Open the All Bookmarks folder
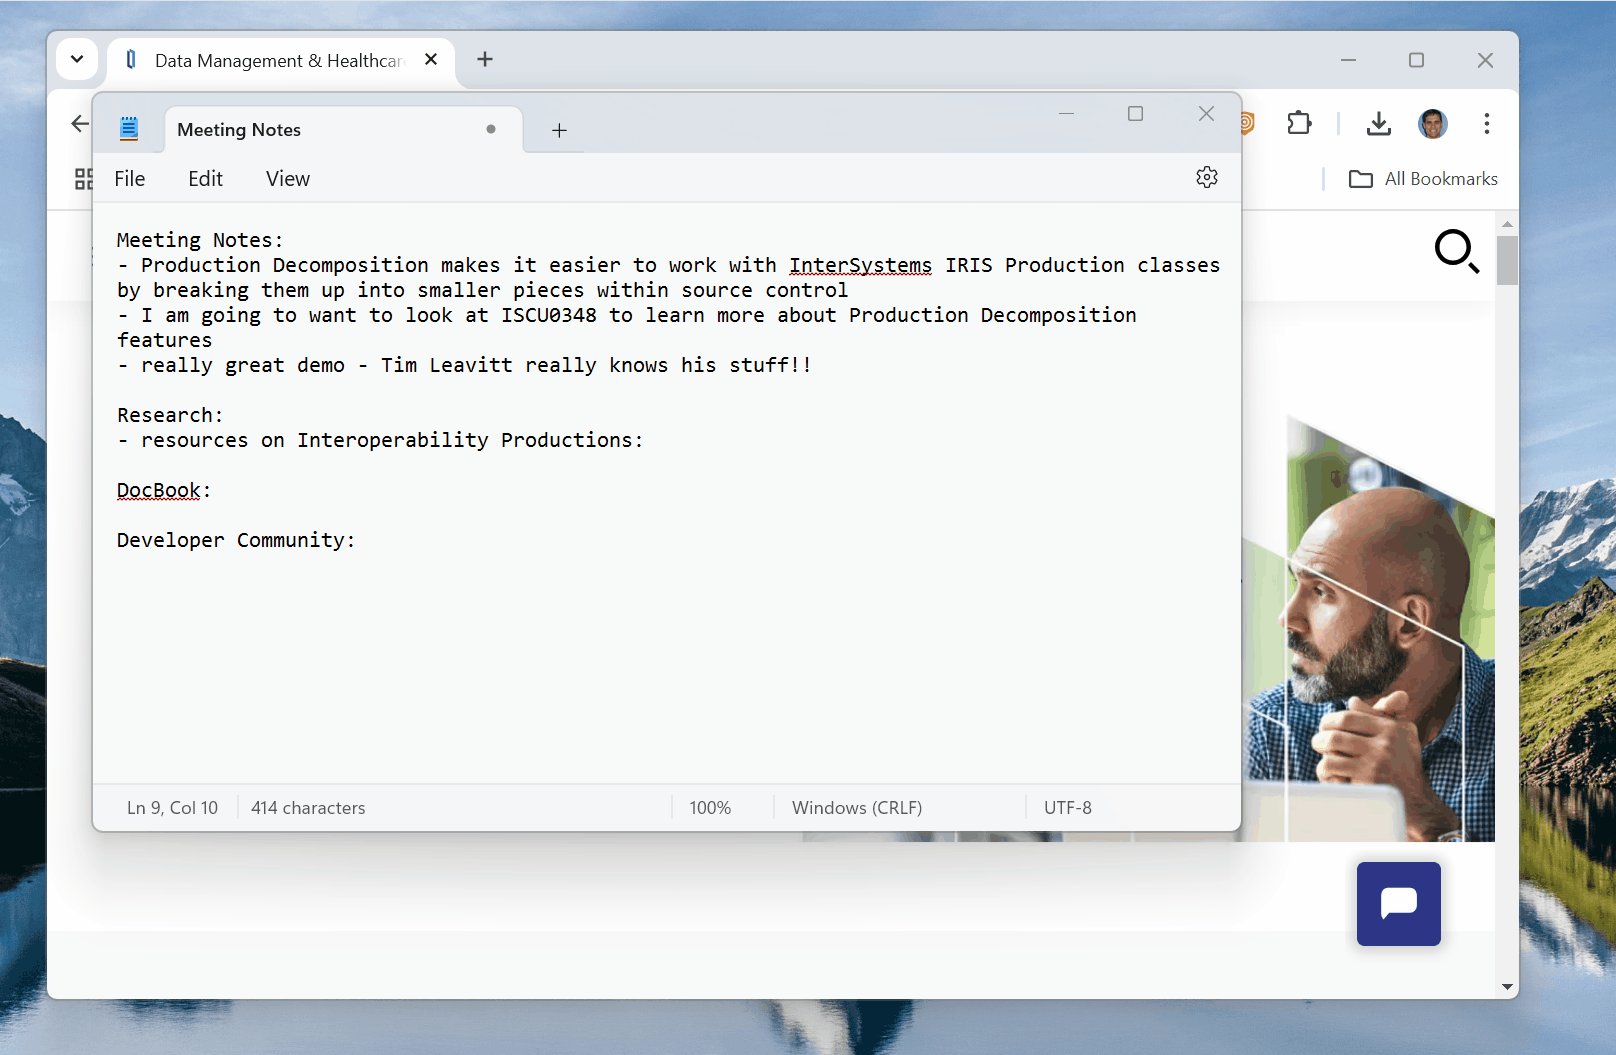1616x1055 pixels. click(x=1424, y=179)
